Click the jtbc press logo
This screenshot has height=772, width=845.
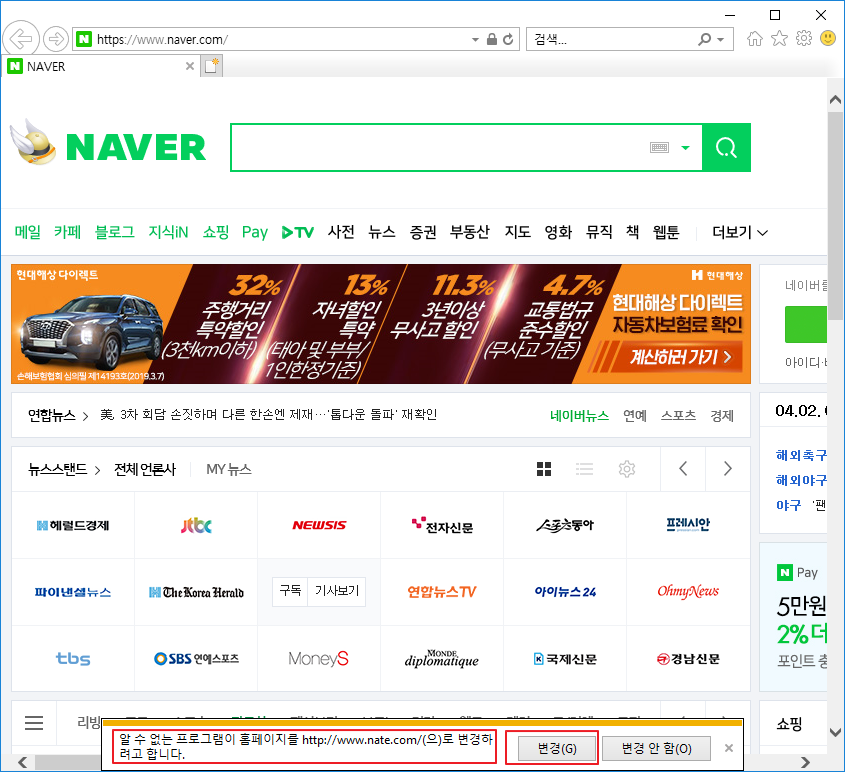(196, 525)
